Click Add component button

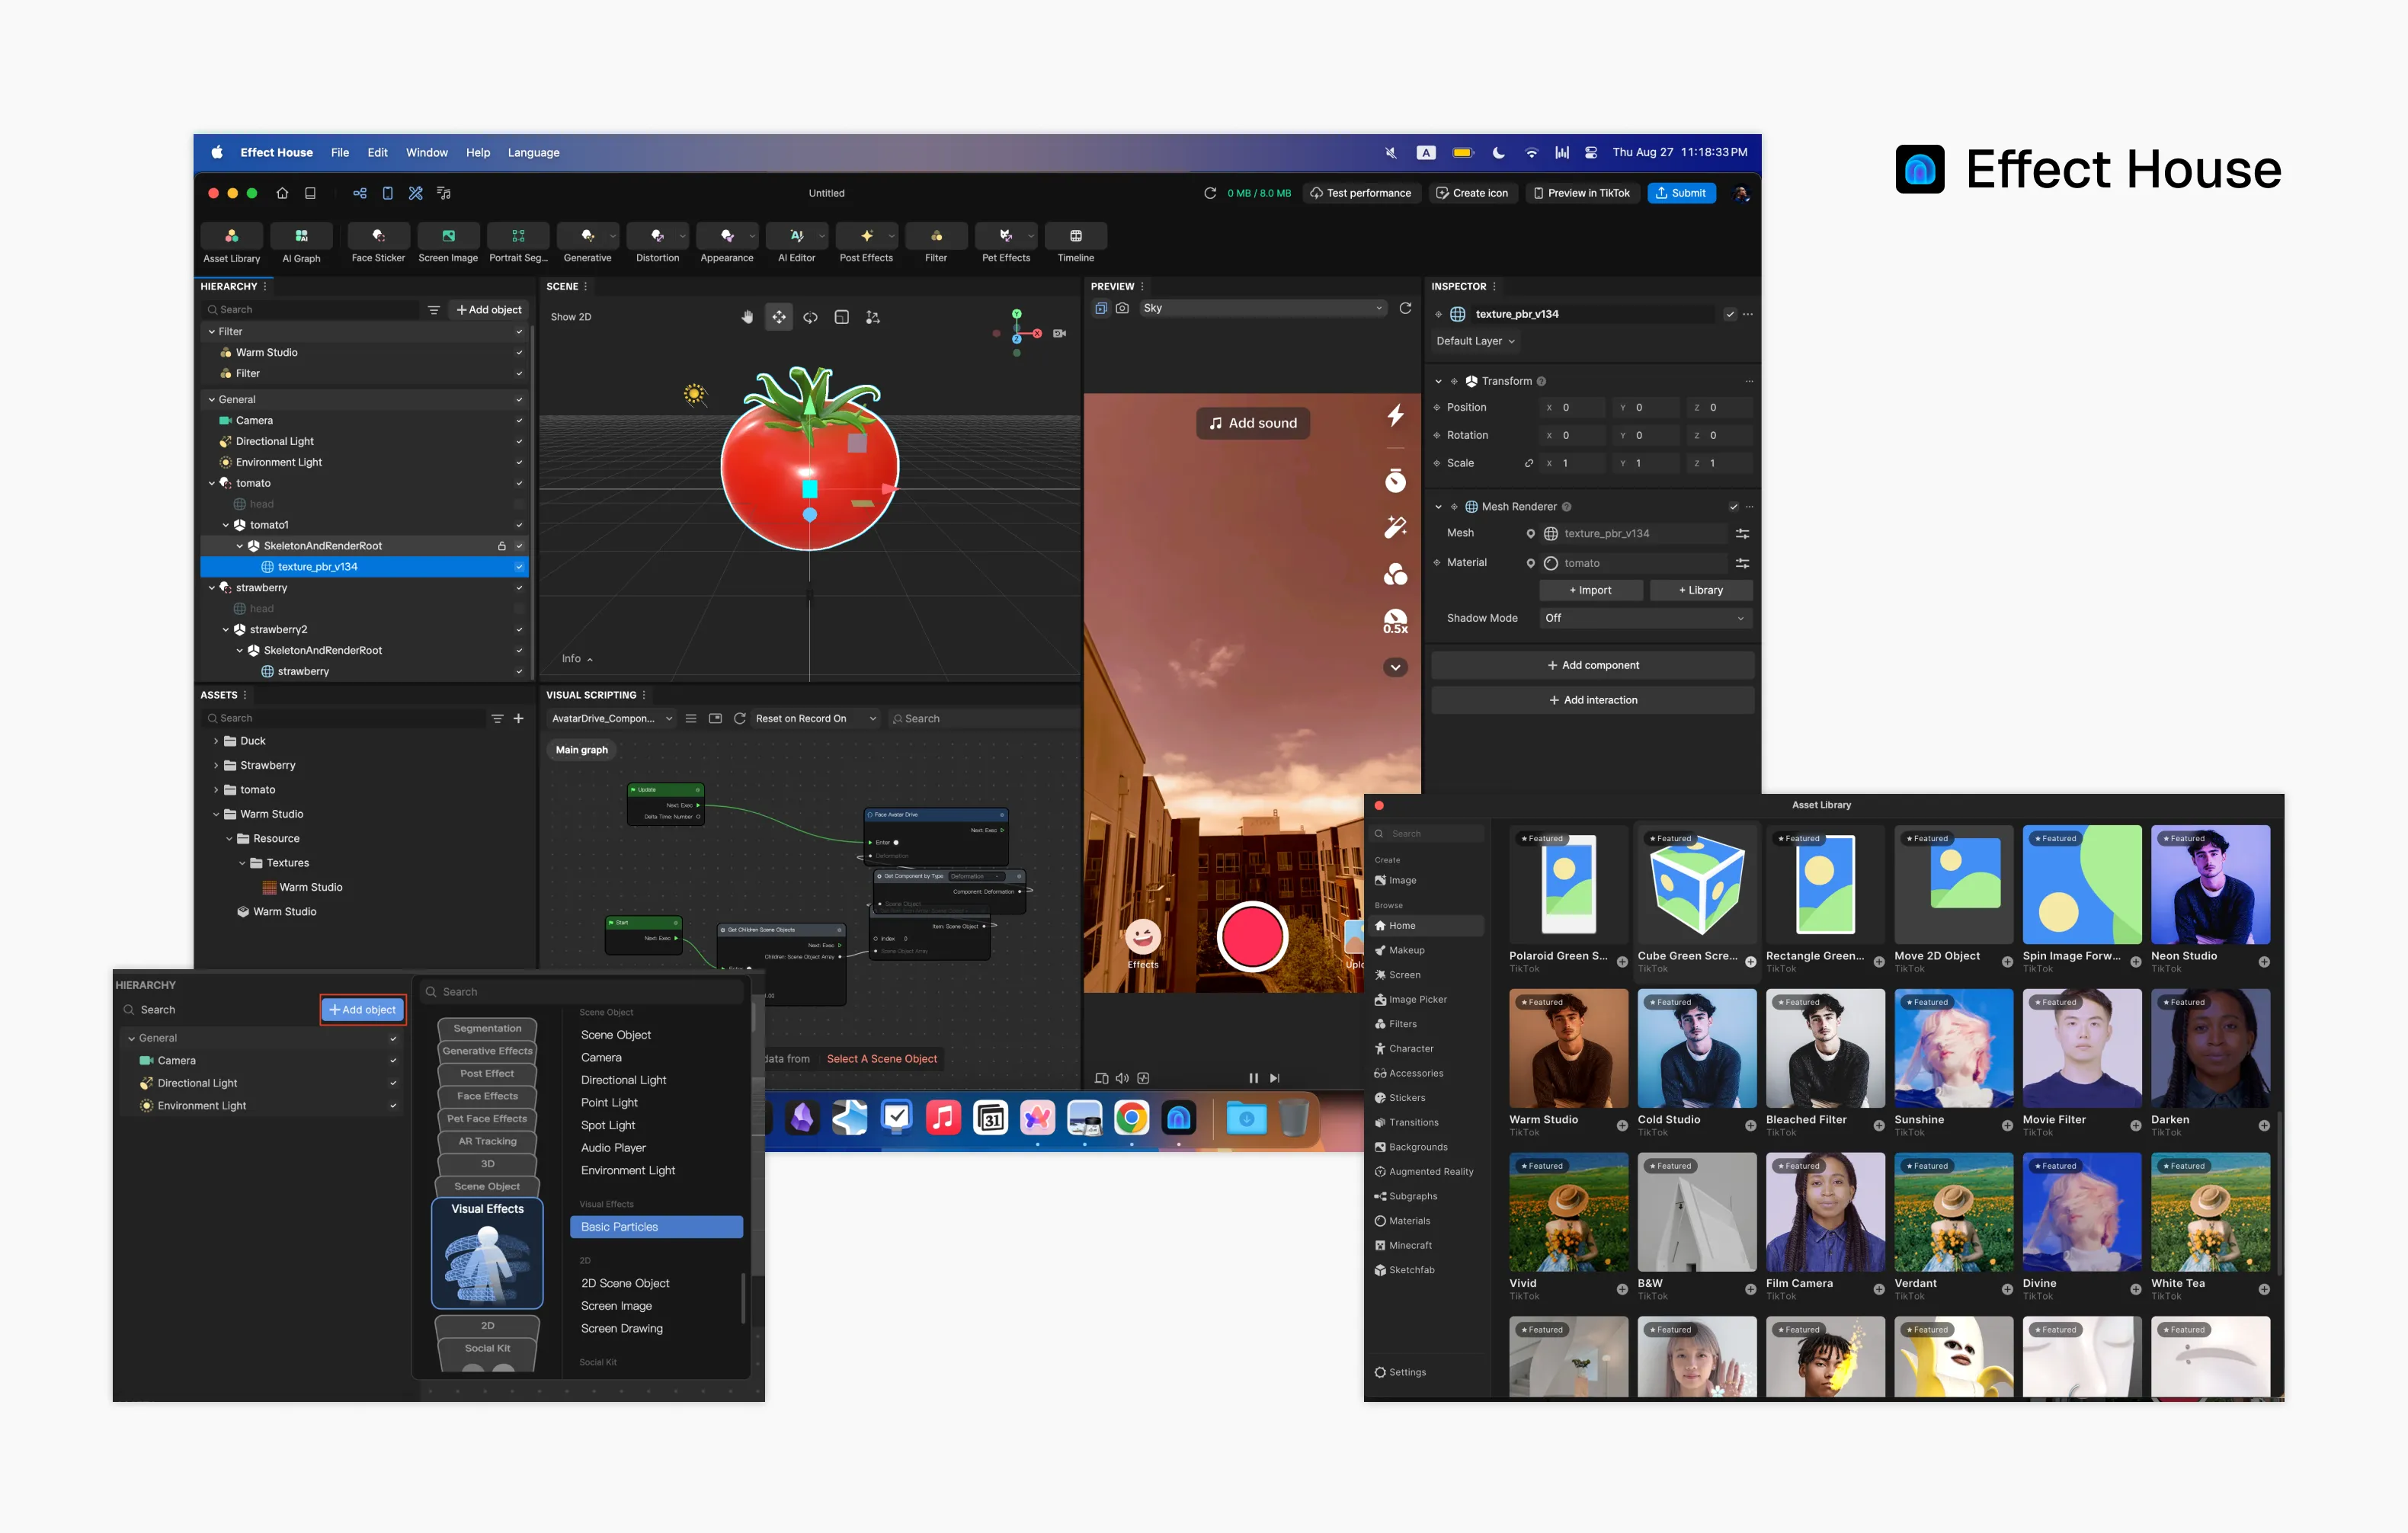click(x=1592, y=665)
